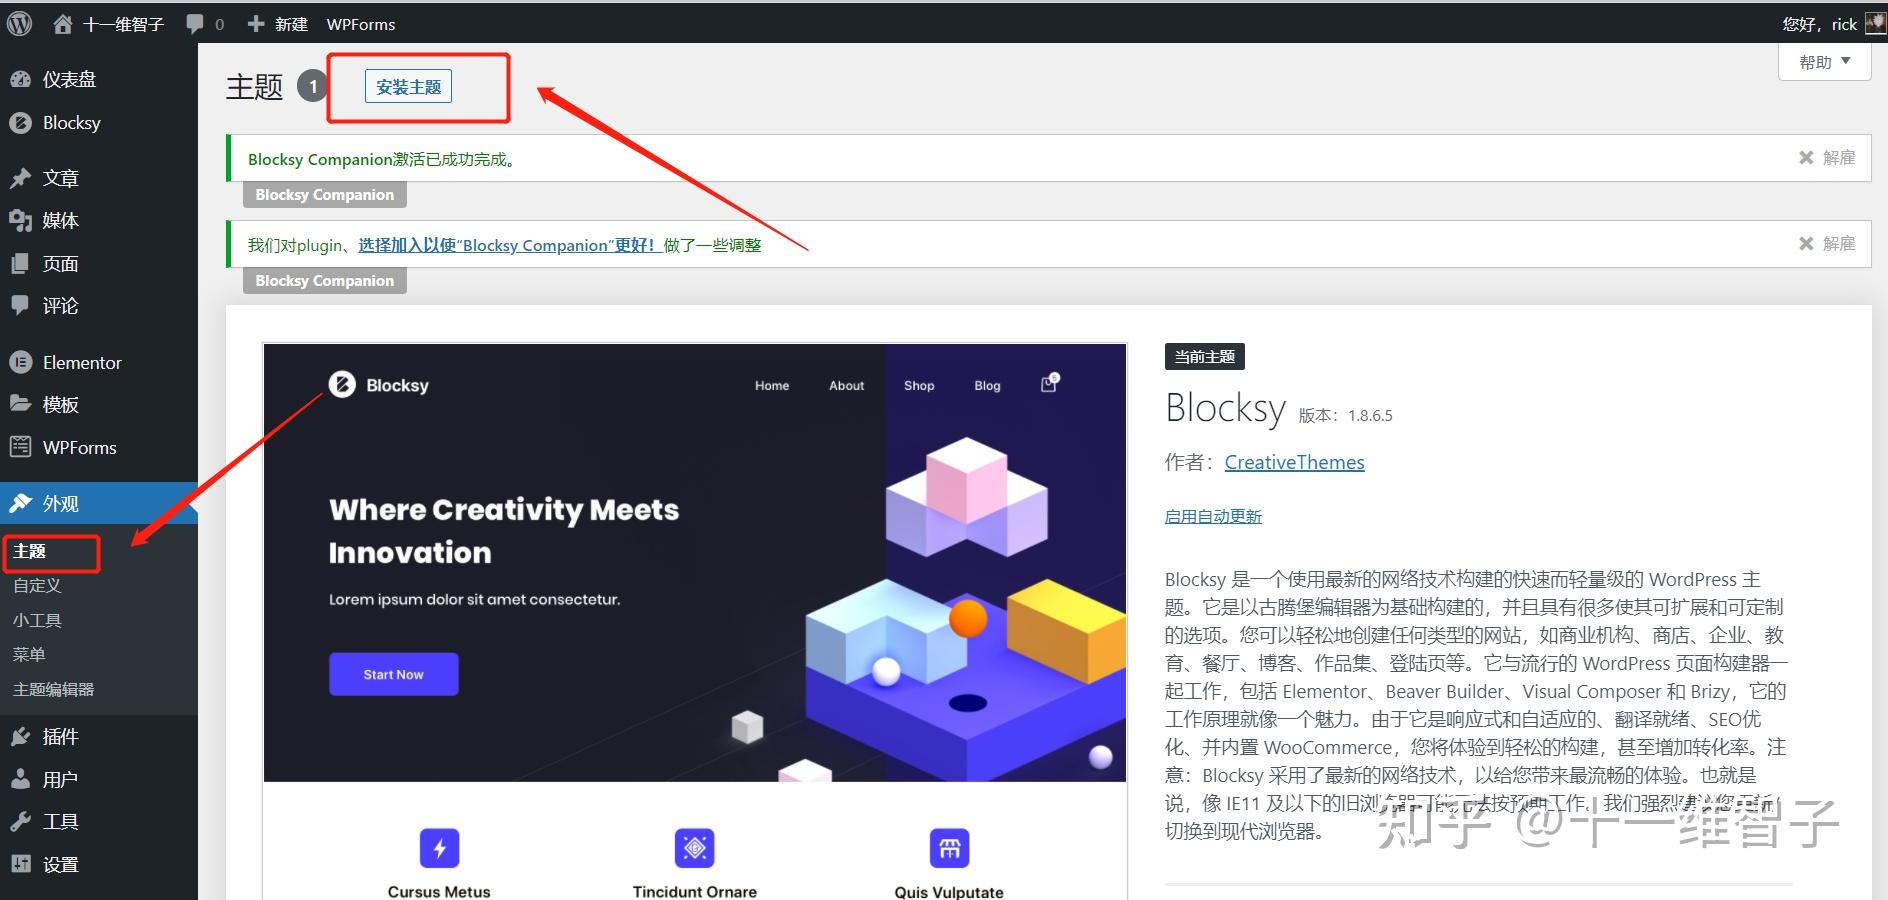This screenshot has width=1888, height=900.
Task: Dismiss the Blocksy Companion activation notice
Action: [1827, 158]
